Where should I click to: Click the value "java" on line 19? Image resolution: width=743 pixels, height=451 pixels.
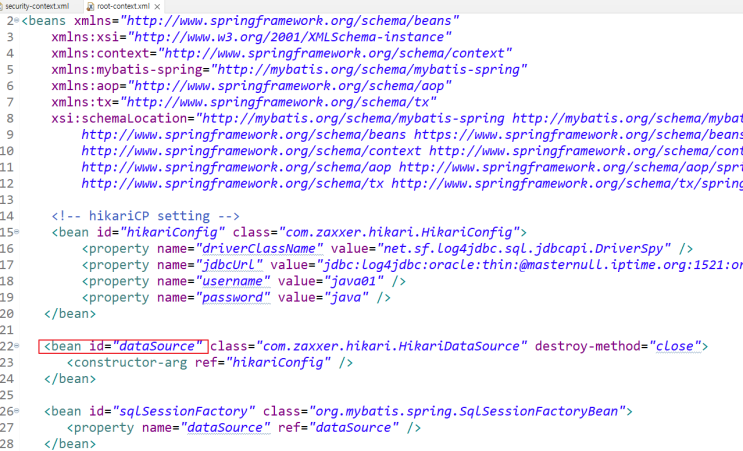346,298
